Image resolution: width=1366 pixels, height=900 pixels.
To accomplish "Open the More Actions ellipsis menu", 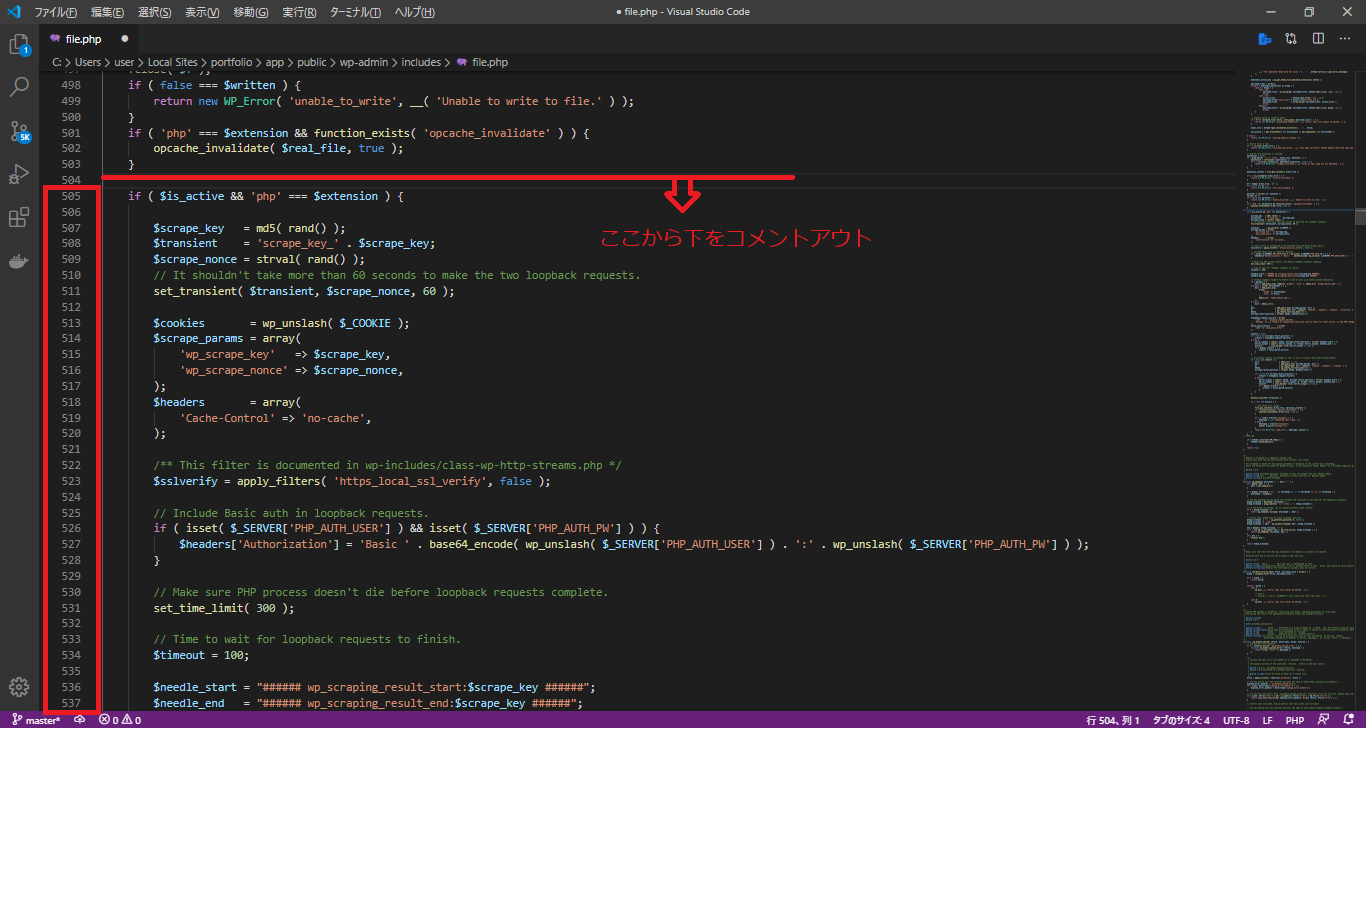I will (x=1345, y=39).
